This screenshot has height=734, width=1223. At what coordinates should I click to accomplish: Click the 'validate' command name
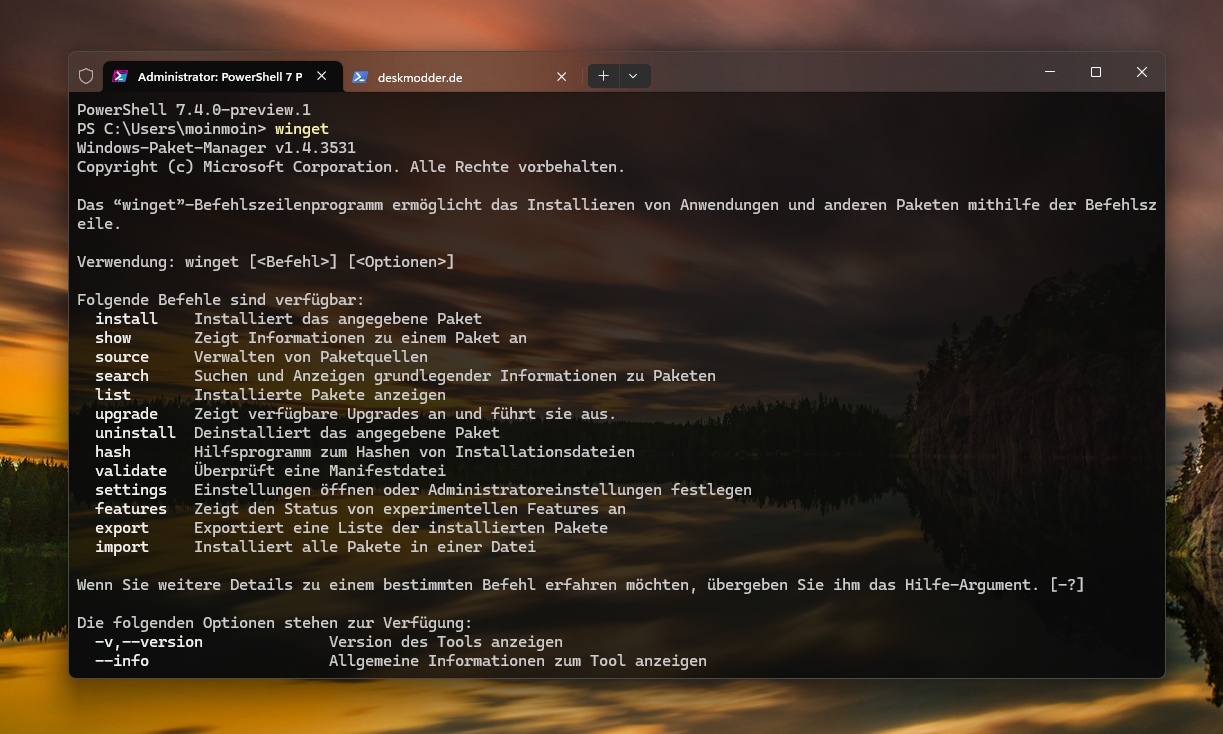pyautogui.click(x=131, y=471)
